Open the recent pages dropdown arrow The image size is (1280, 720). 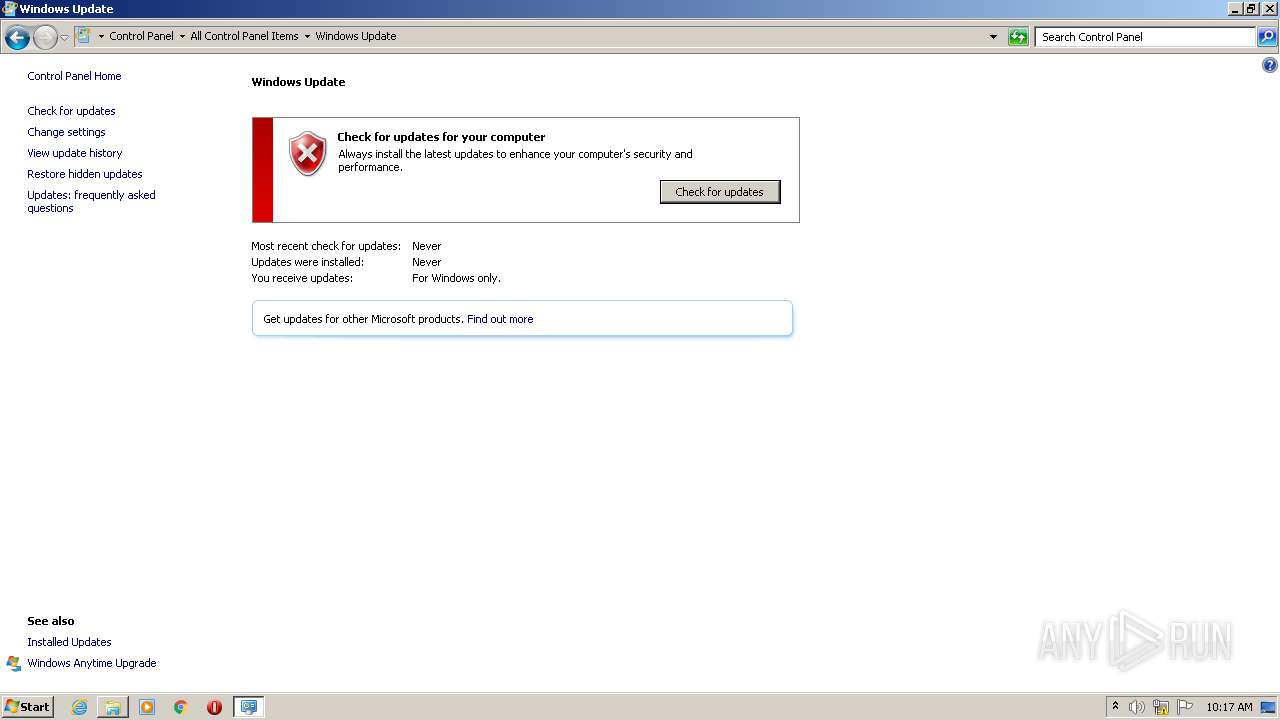tap(64, 38)
